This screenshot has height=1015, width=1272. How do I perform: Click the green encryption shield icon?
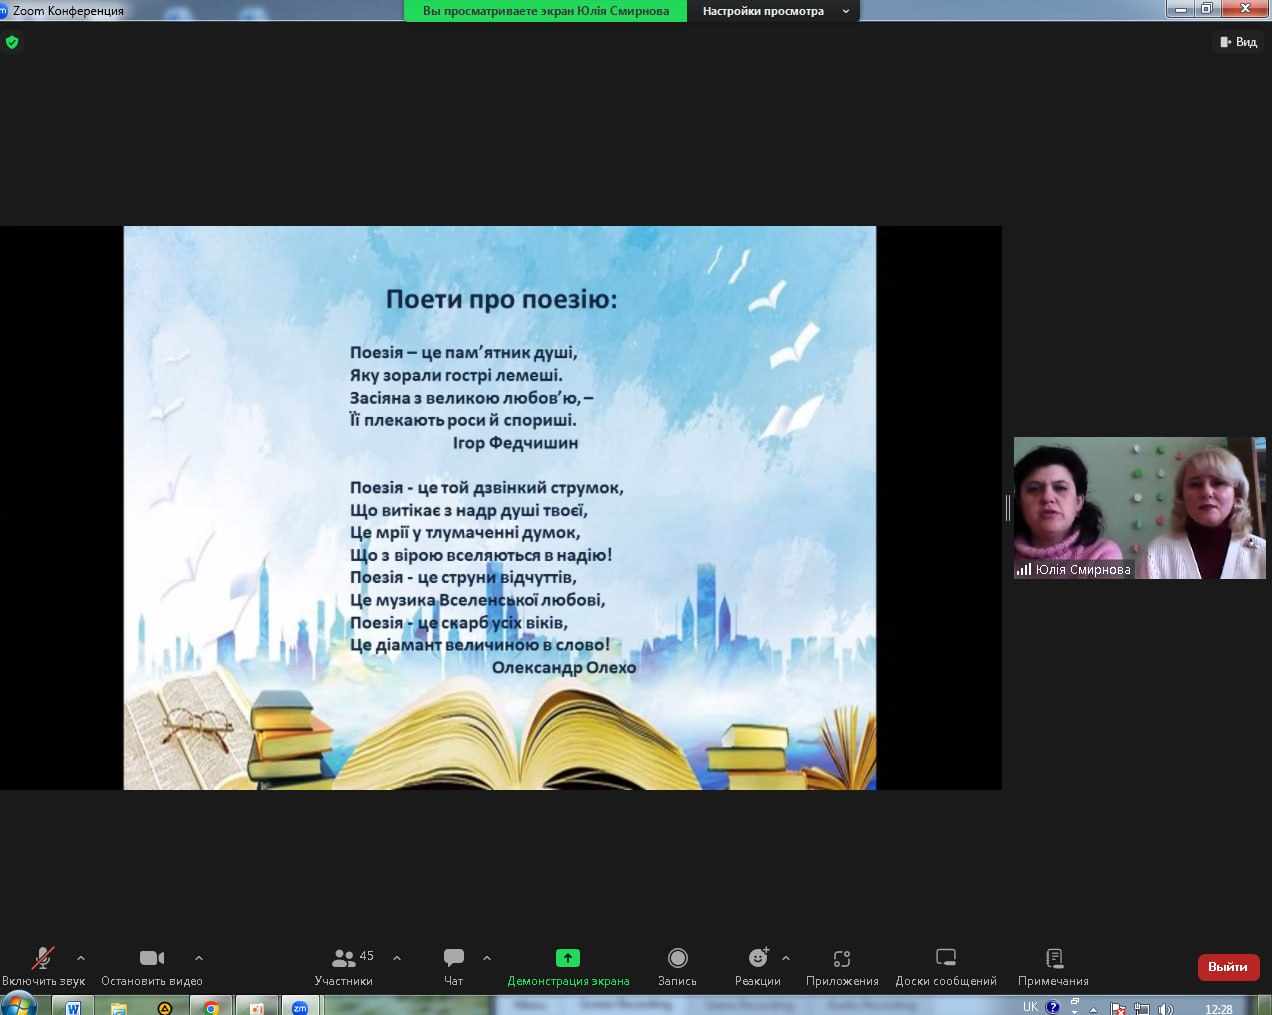point(12,42)
